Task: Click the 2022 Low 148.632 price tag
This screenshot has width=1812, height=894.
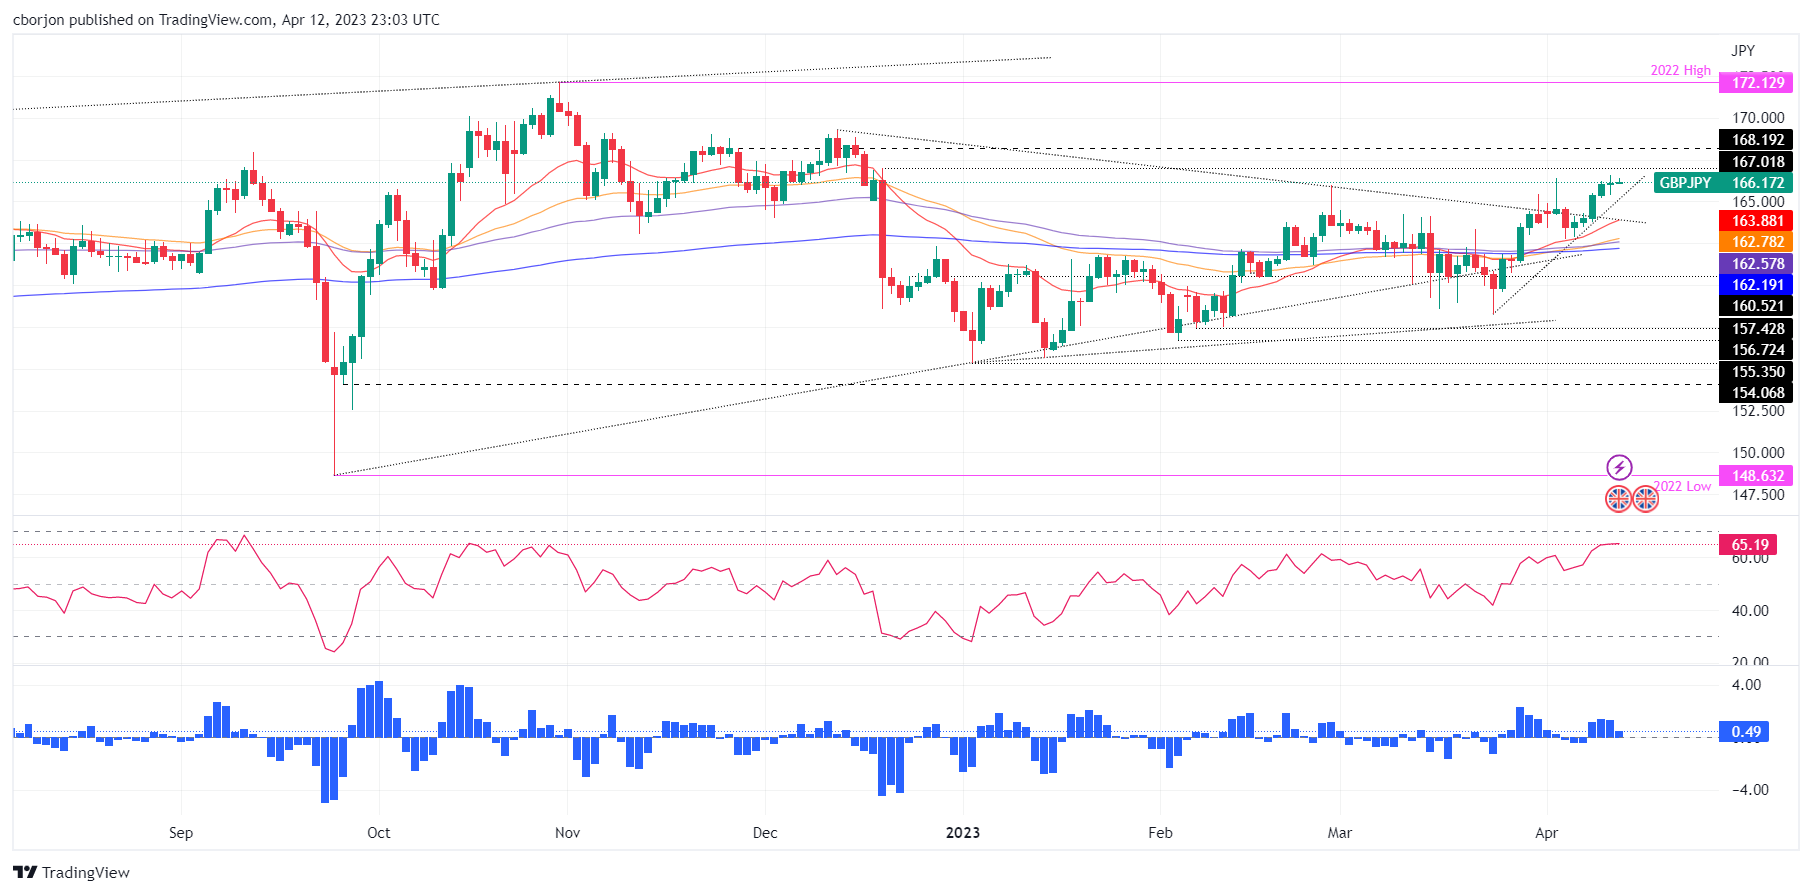Action: click(x=1757, y=476)
